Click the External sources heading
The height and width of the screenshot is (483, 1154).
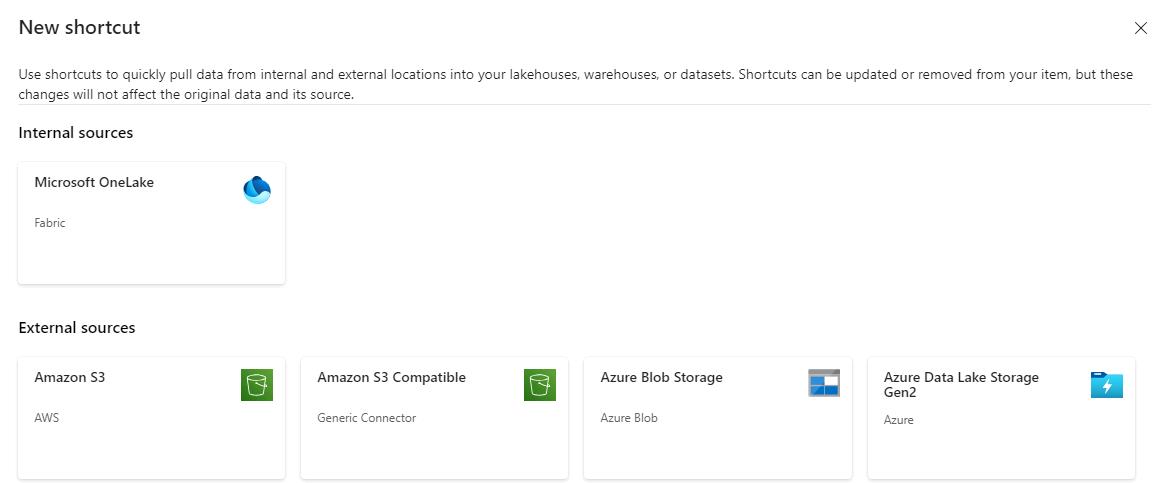pyautogui.click(x=77, y=328)
